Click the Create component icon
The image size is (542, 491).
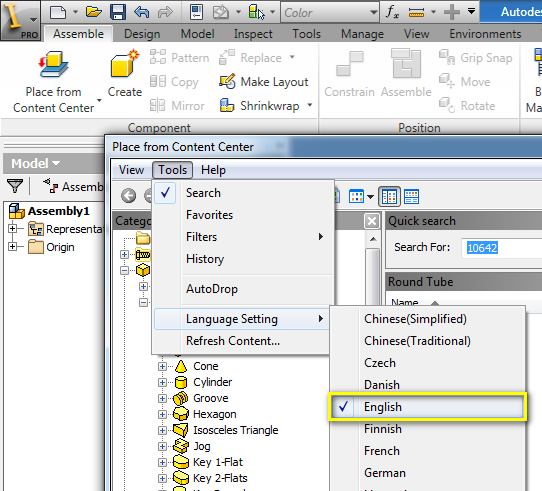click(x=124, y=64)
